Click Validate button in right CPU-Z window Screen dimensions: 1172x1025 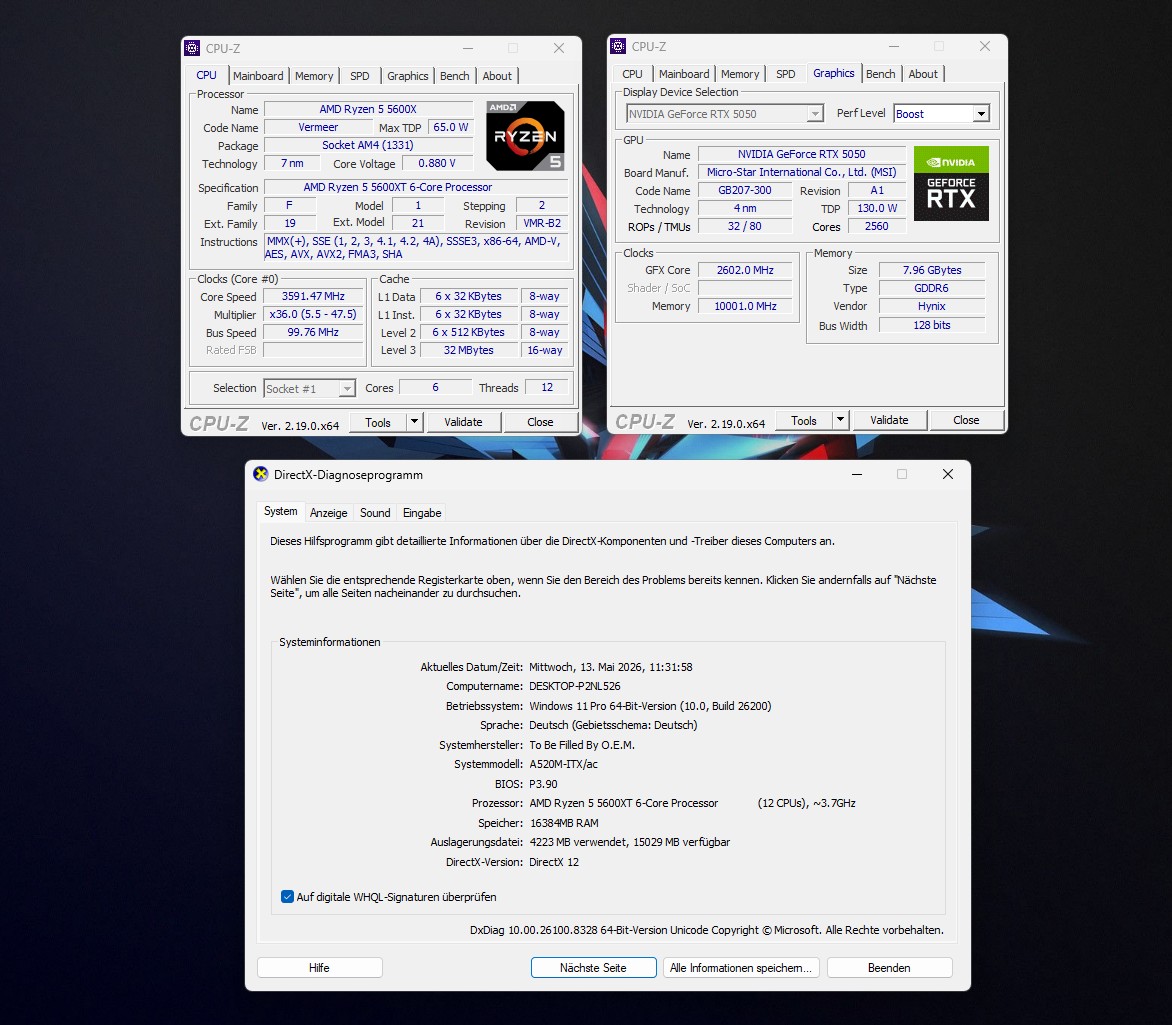(889, 420)
